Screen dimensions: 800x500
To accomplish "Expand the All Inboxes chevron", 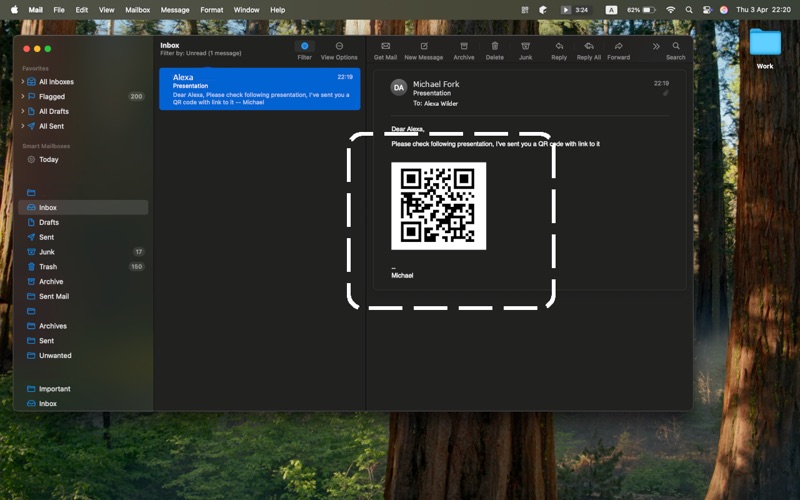I will click(22, 82).
